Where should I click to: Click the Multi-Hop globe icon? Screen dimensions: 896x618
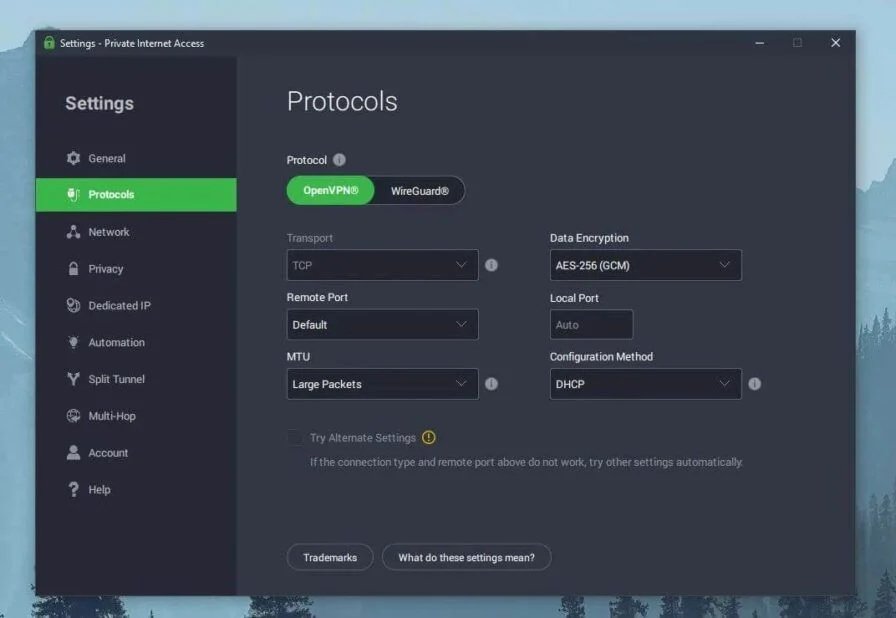tap(73, 416)
